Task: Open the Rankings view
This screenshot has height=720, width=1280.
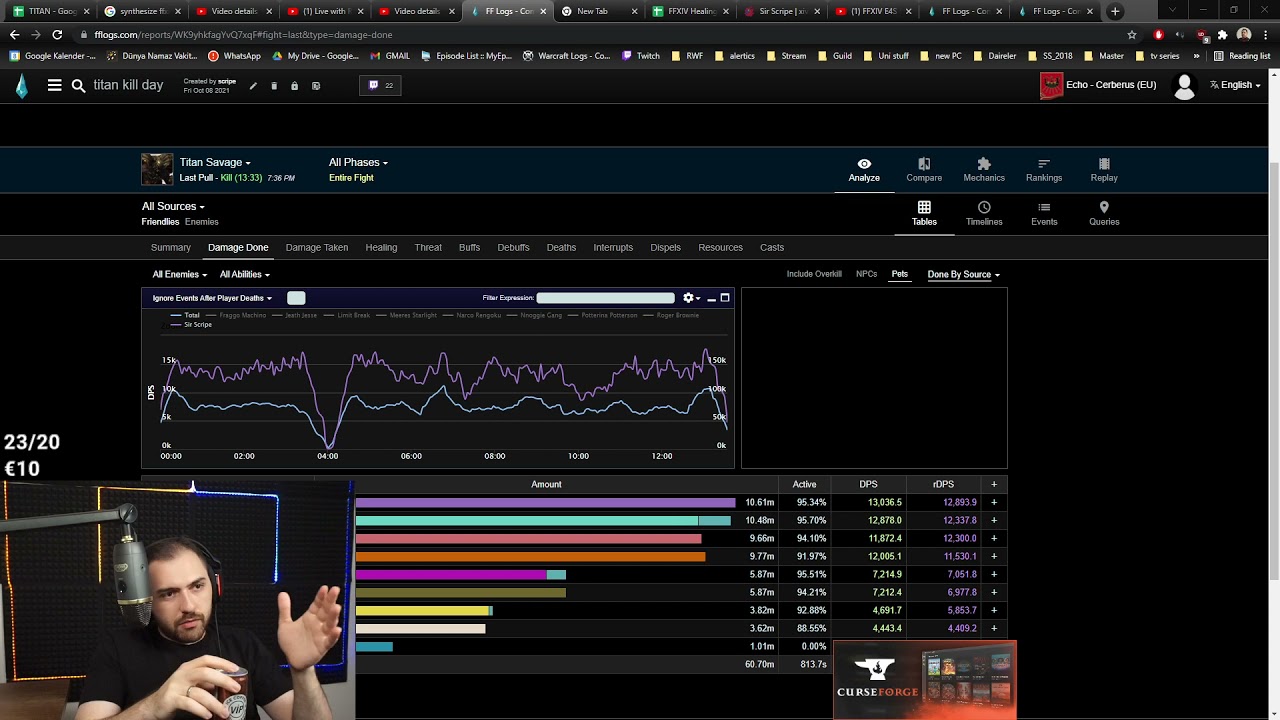Action: click(1044, 169)
